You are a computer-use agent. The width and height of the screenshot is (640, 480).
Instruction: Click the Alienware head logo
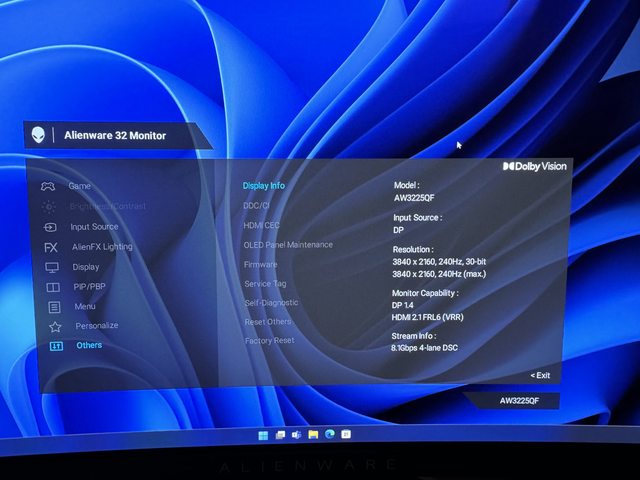click(x=38, y=135)
